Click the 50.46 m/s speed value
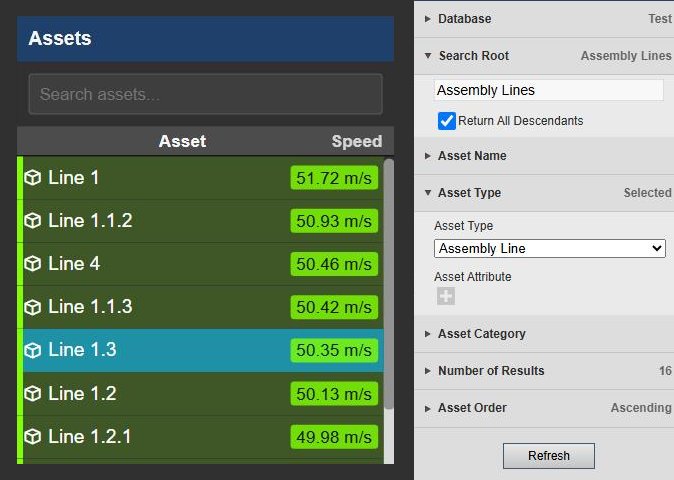The height and width of the screenshot is (480, 674). [x=334, y=264]
